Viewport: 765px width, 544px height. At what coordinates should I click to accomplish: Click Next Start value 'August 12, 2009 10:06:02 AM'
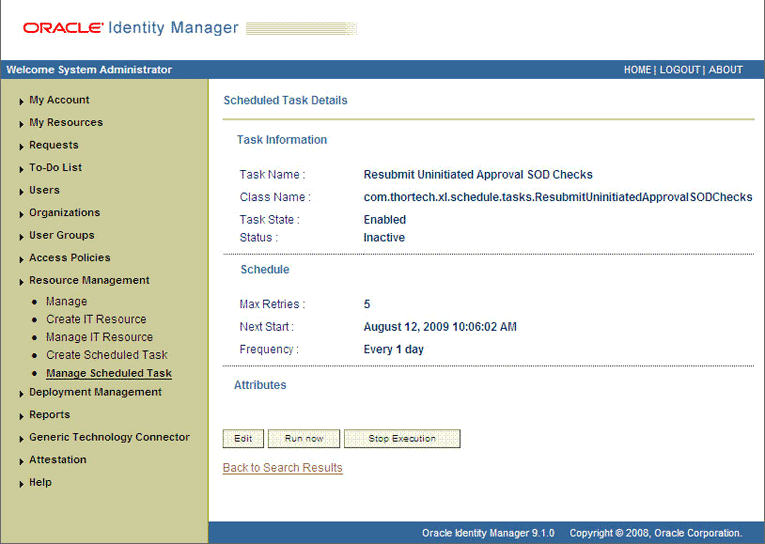440,327
